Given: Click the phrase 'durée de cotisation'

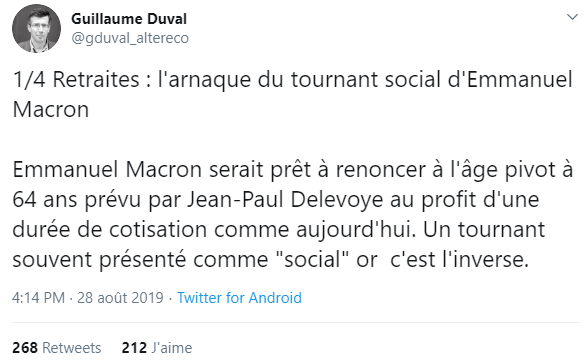Looking at the screenshot, I should 110,229.
